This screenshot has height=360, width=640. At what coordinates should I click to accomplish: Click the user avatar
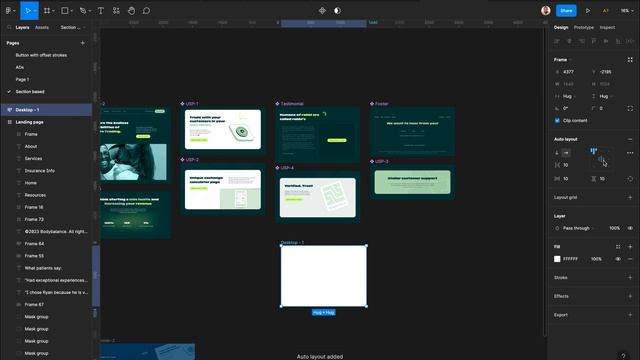tap(546, 11)
